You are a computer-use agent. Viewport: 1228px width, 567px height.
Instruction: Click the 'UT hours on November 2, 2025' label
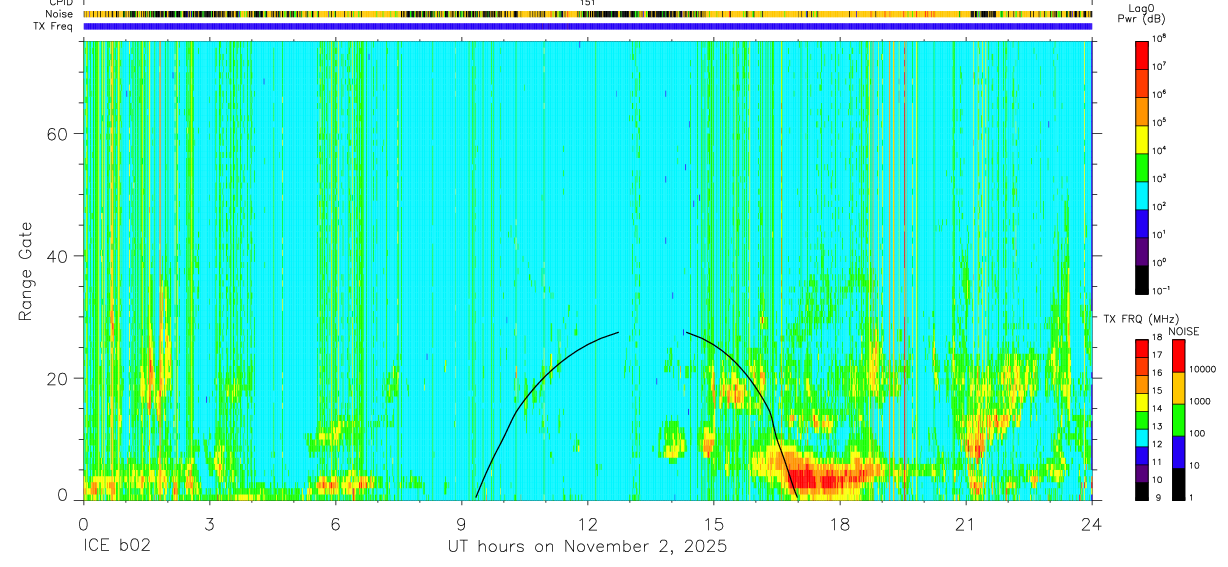click(x=587, y=547)
